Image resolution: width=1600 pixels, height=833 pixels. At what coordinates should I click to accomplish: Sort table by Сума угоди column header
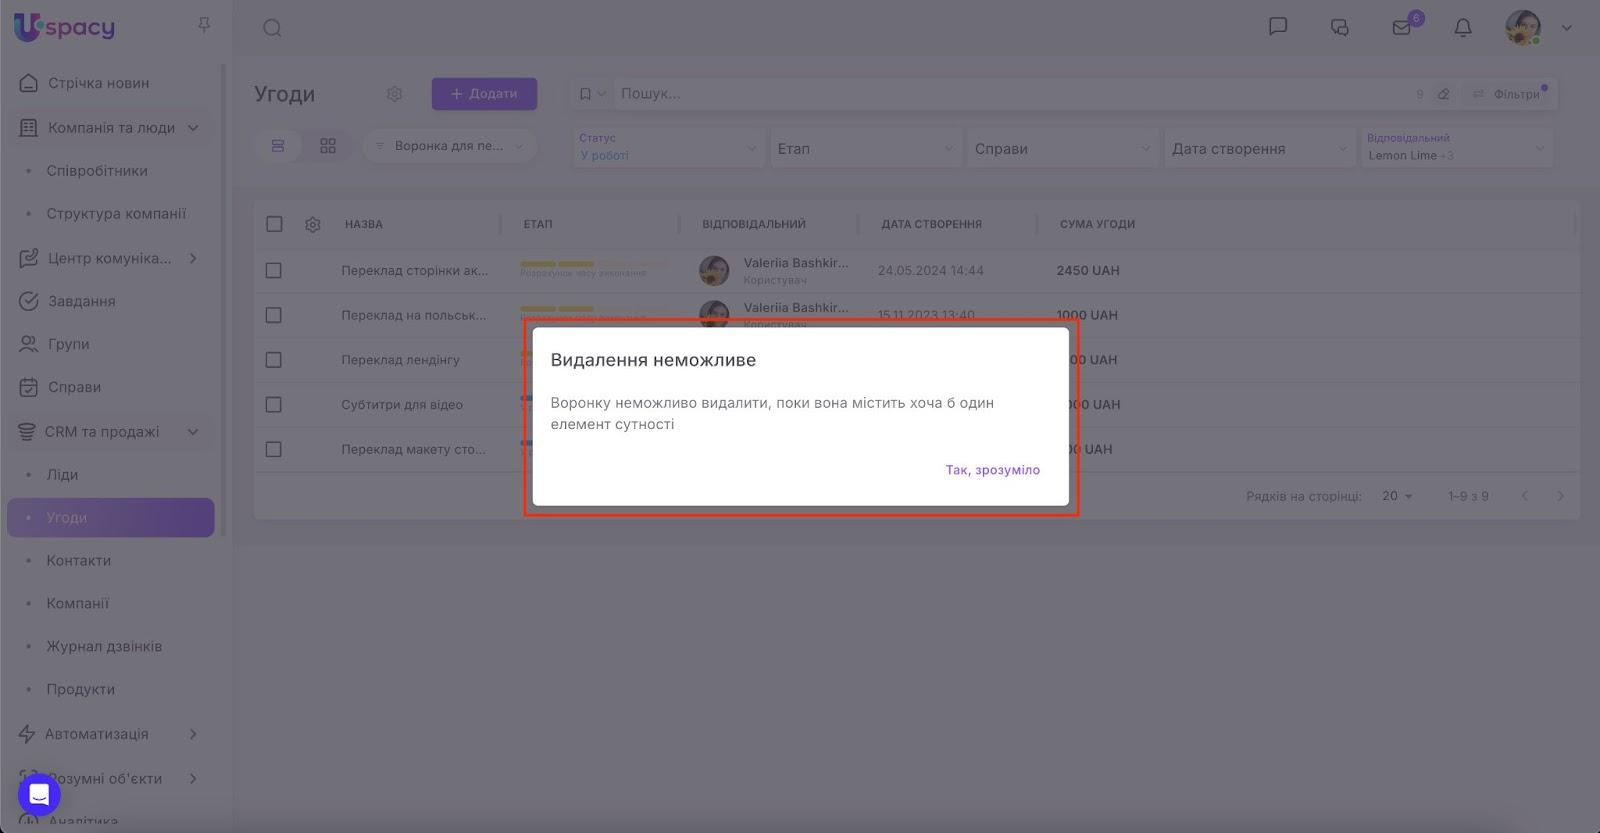(1097, 225)
